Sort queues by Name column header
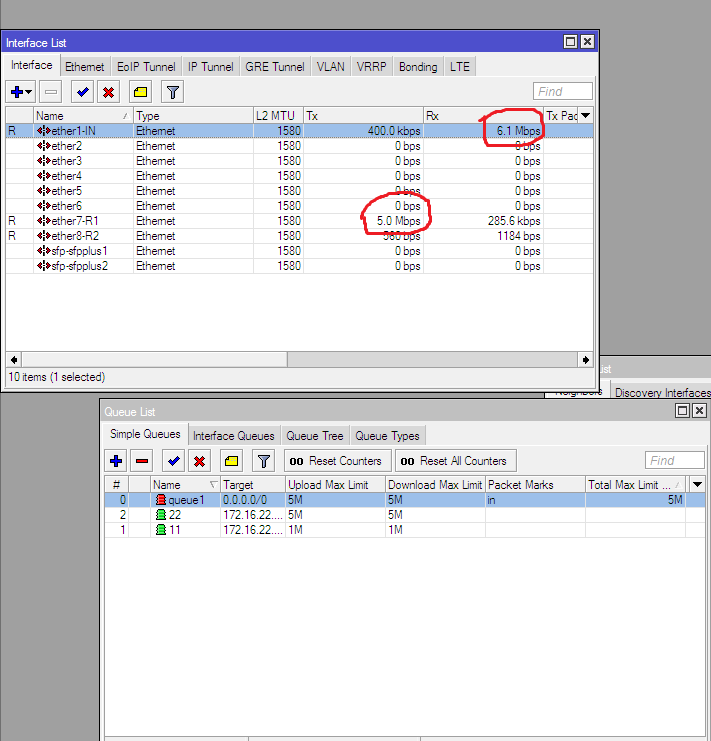This screenshot has width=711, height=741. [x=185, y=485]
